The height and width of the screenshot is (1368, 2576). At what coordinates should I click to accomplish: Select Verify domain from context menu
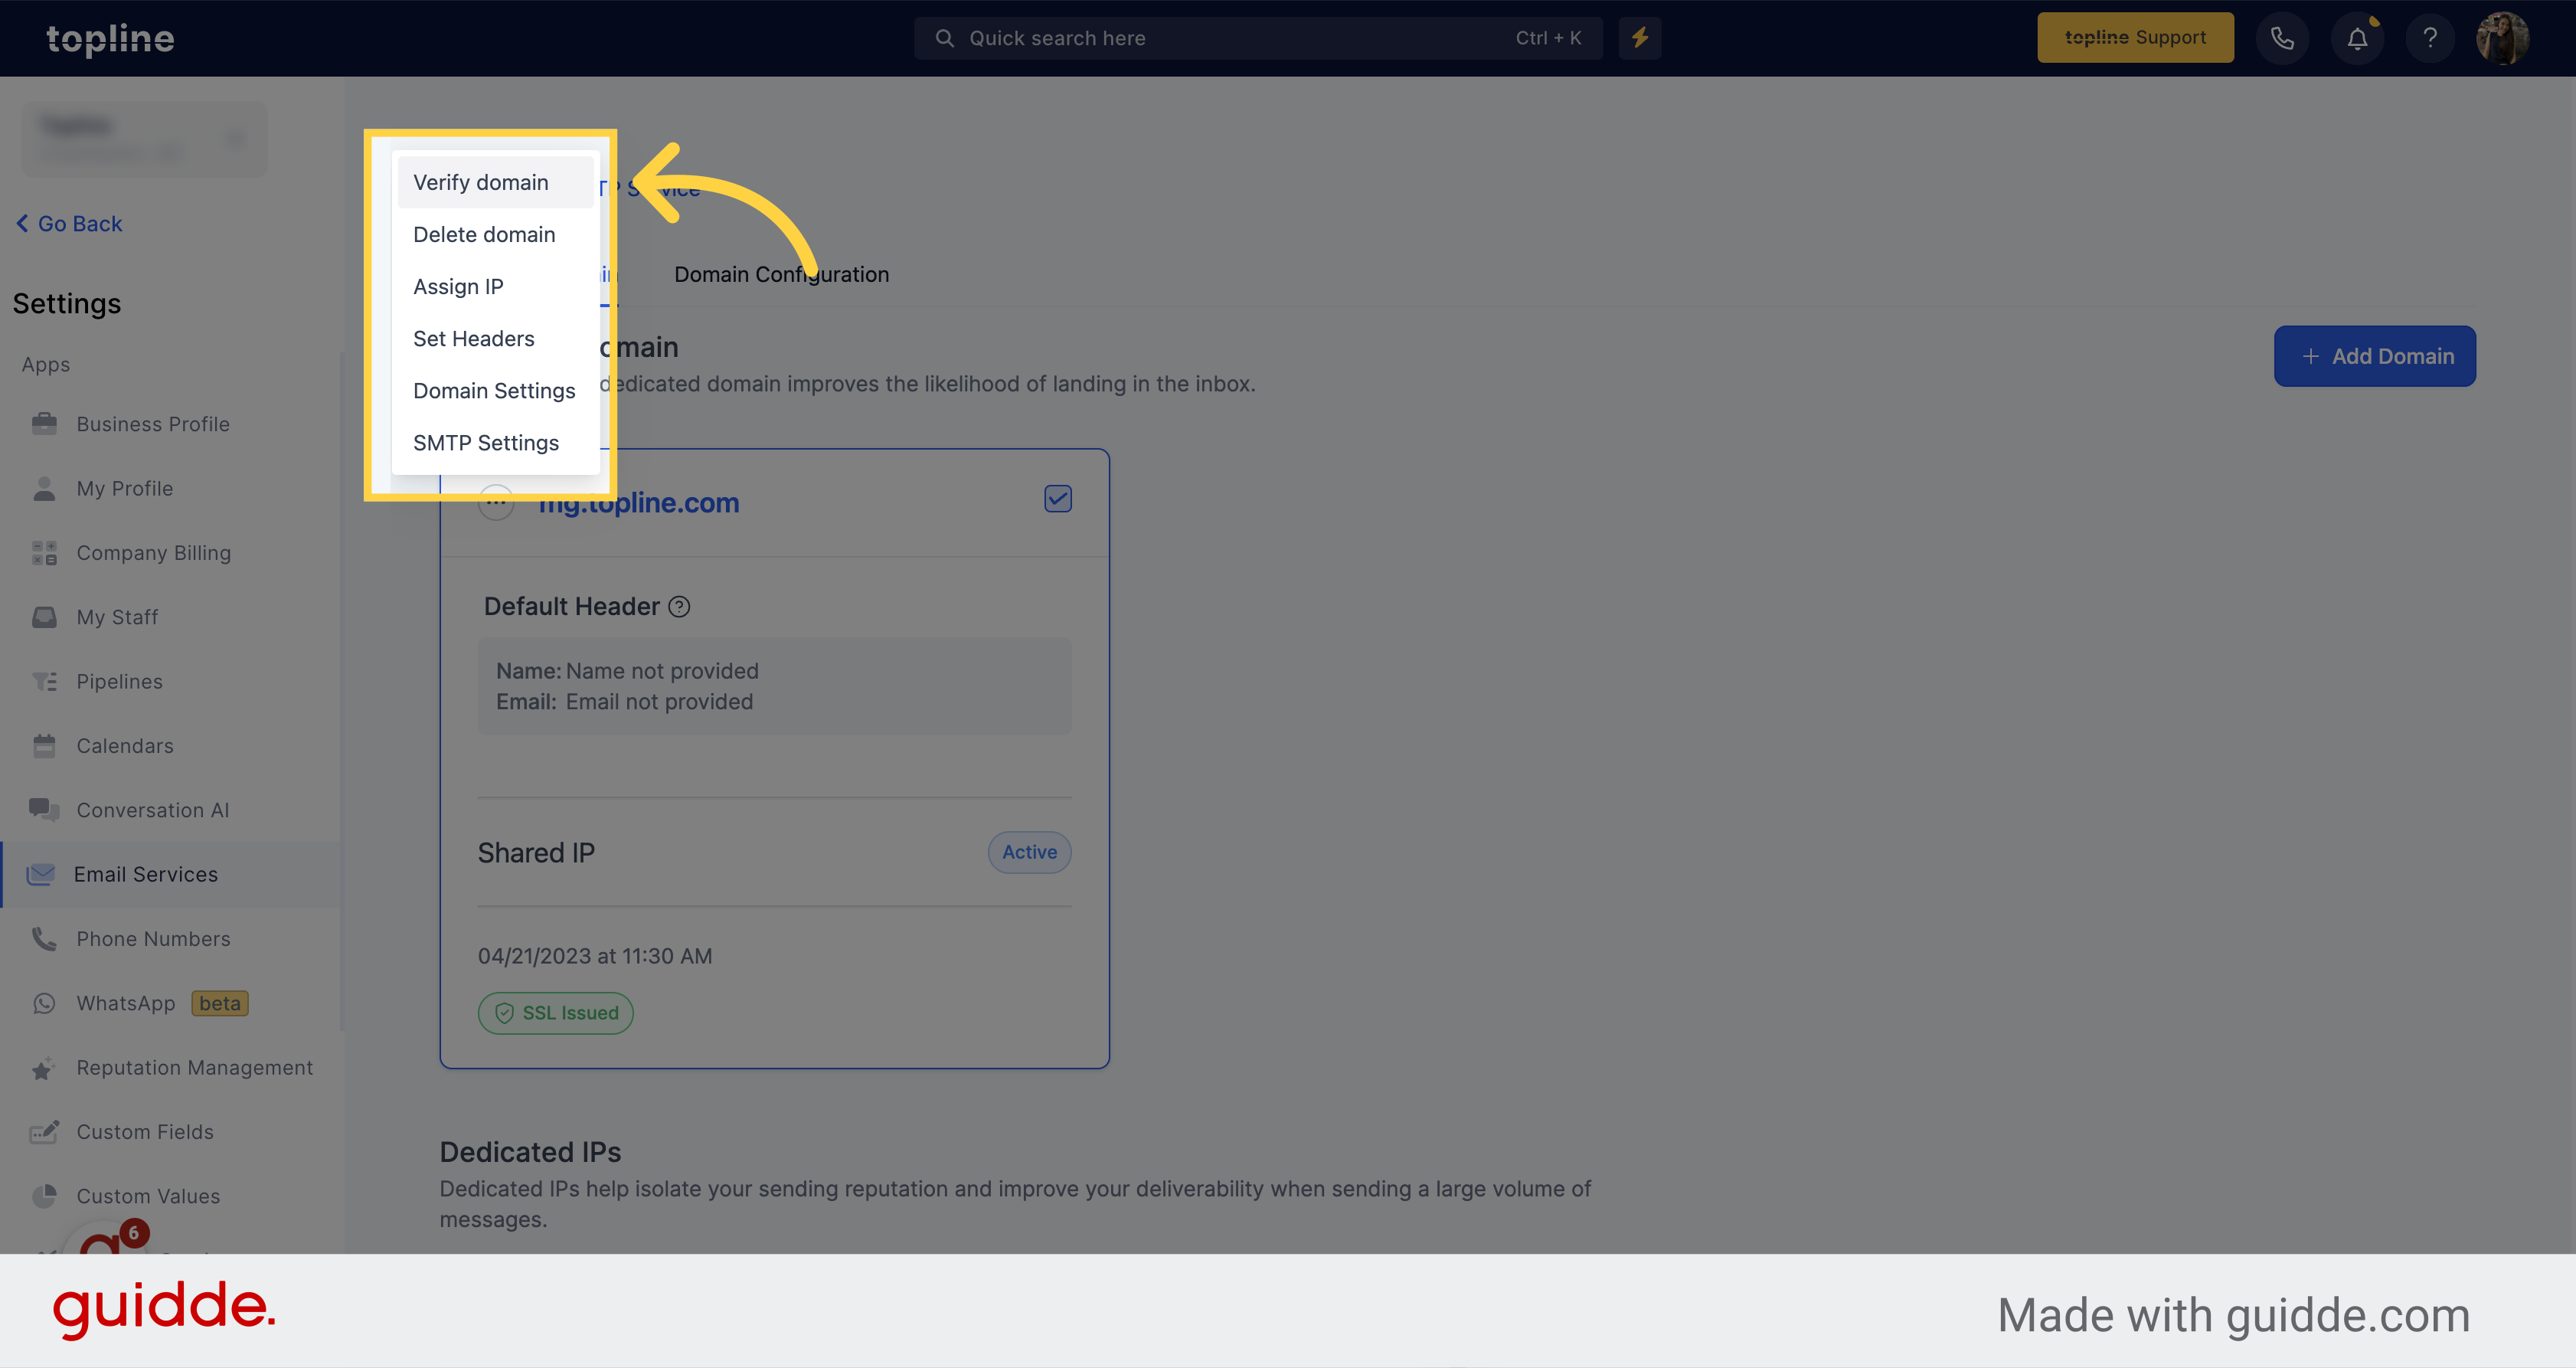[480, 182]
